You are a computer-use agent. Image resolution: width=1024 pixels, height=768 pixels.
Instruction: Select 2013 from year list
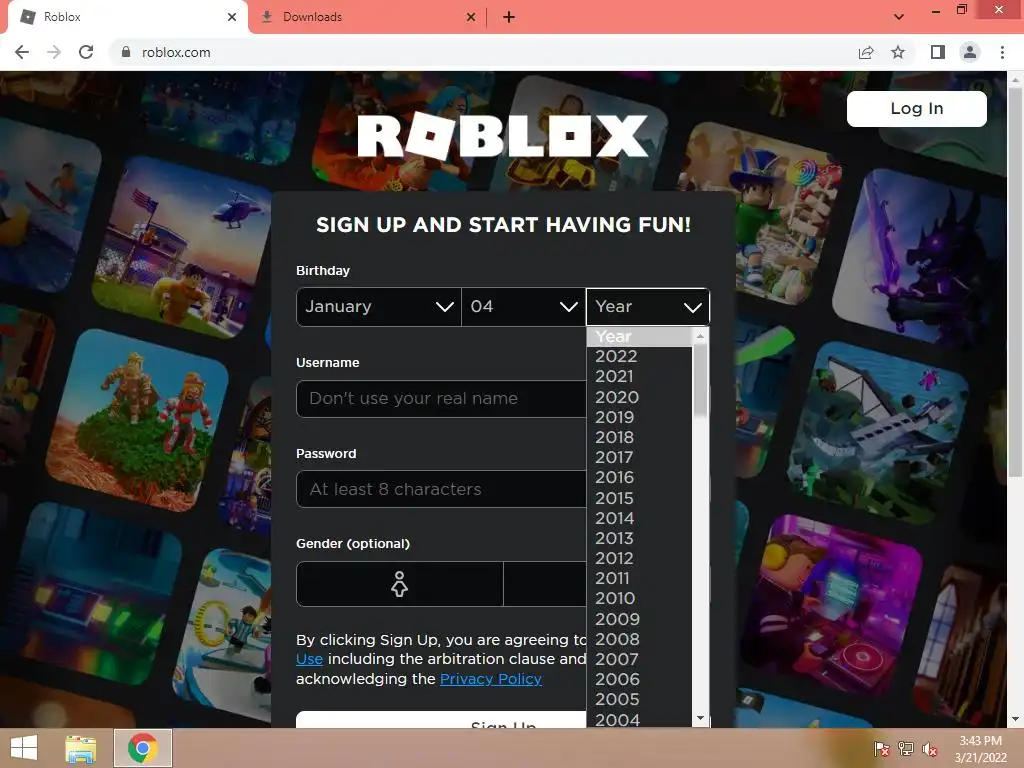(x=639, y=538)
